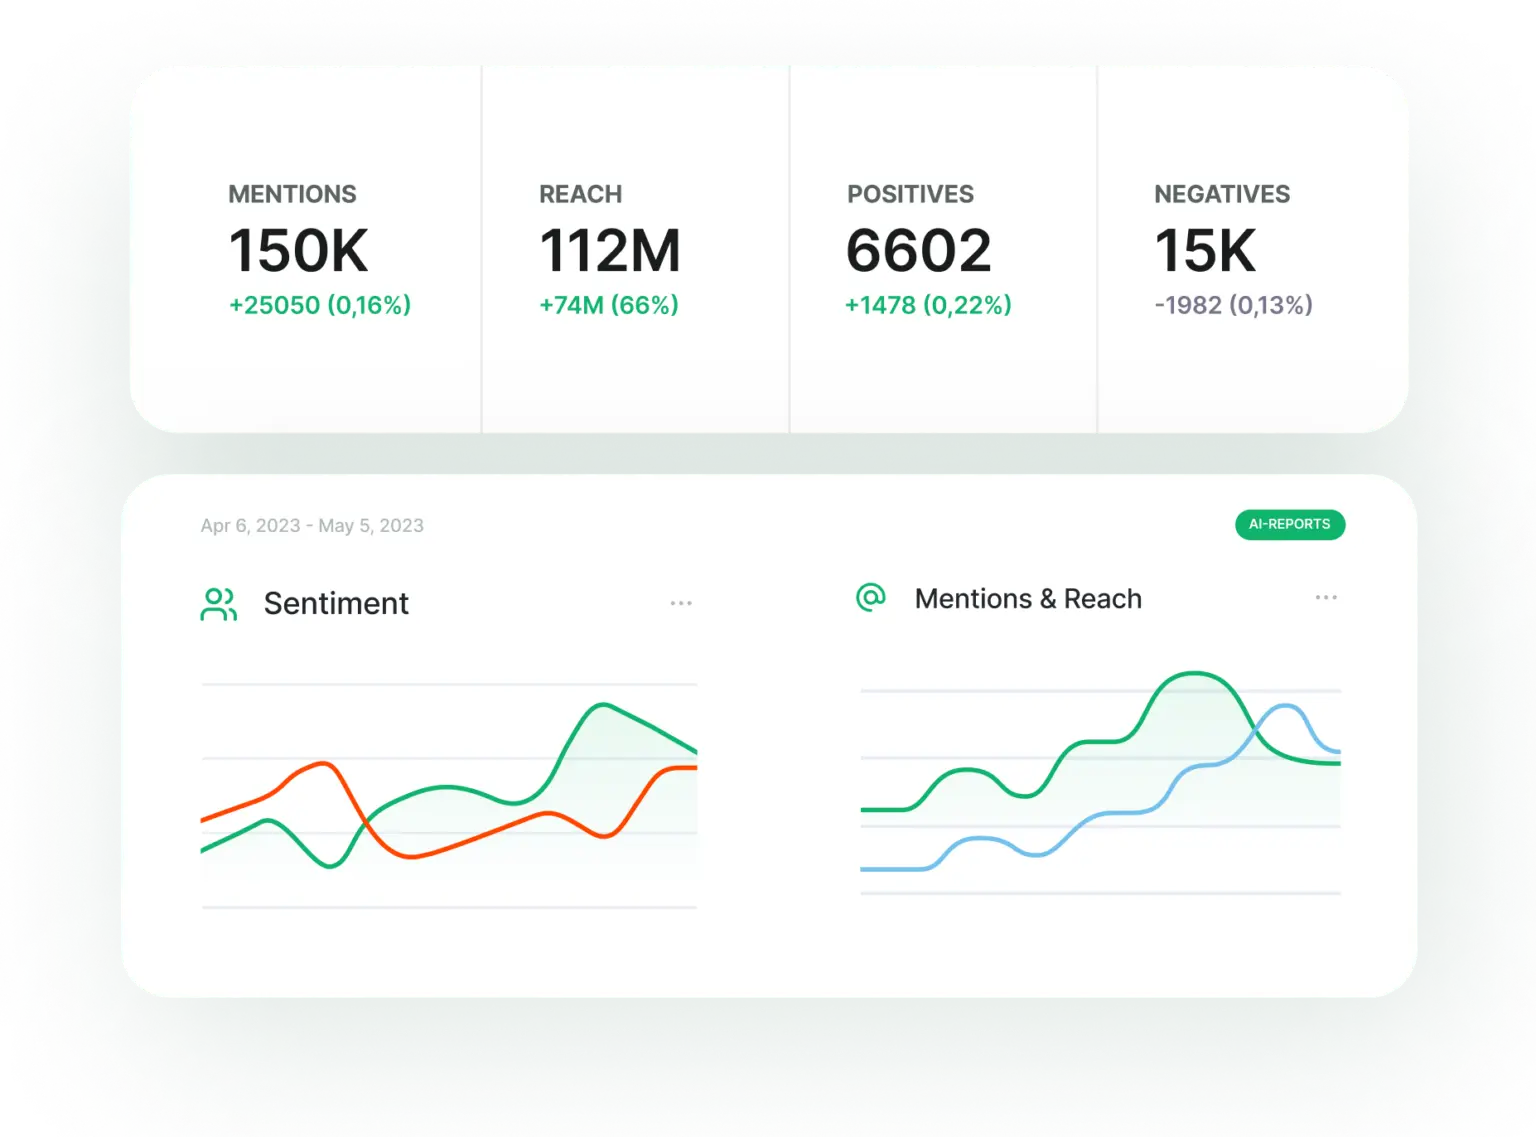1536x1137 pixels.
Task: Click the @ icon beside Mentions & Reach
Action: click(869, 596)
